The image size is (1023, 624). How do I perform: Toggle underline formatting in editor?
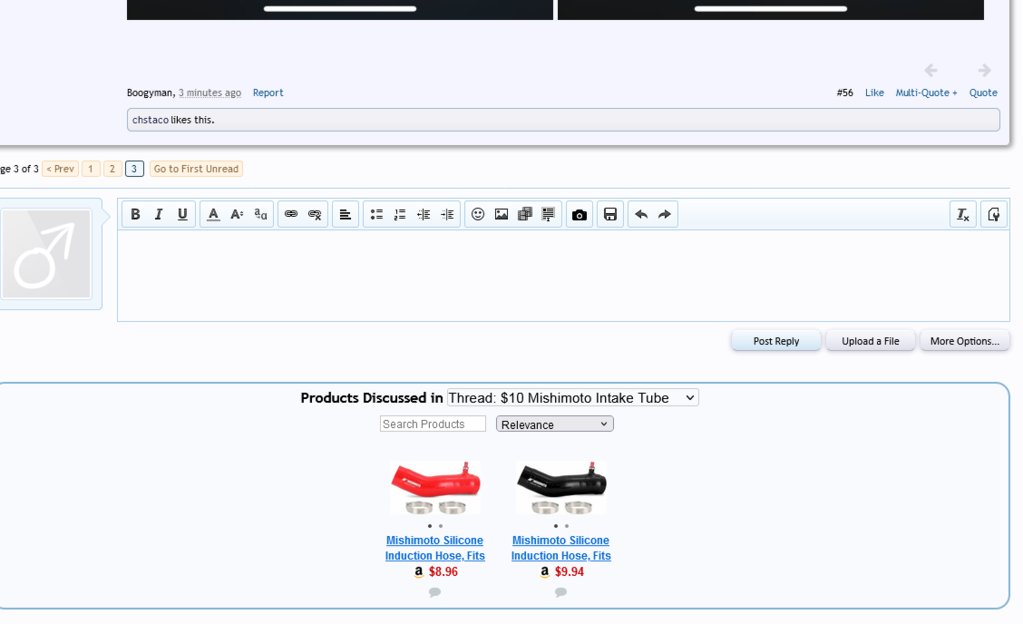[182, 214]
